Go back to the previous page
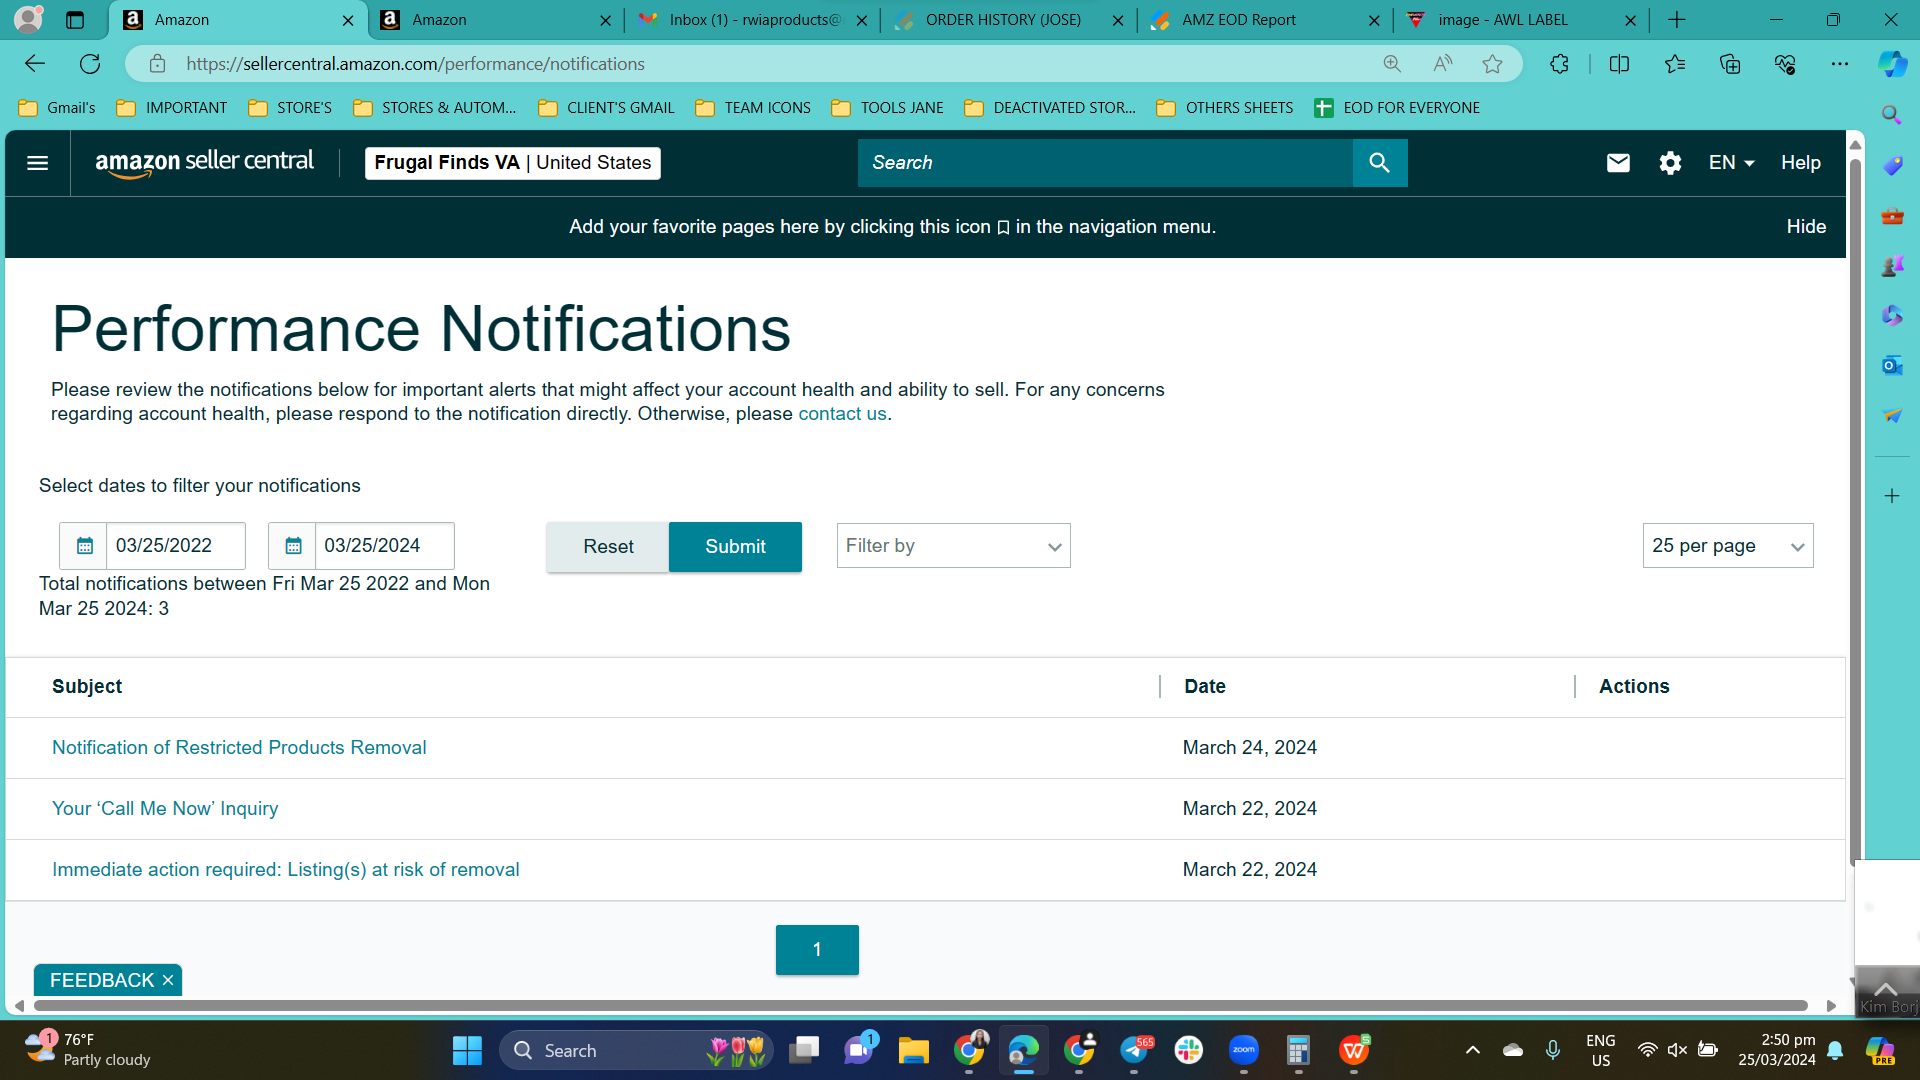This screenshot has width=1920, height=1080. [x=35, y=64]
